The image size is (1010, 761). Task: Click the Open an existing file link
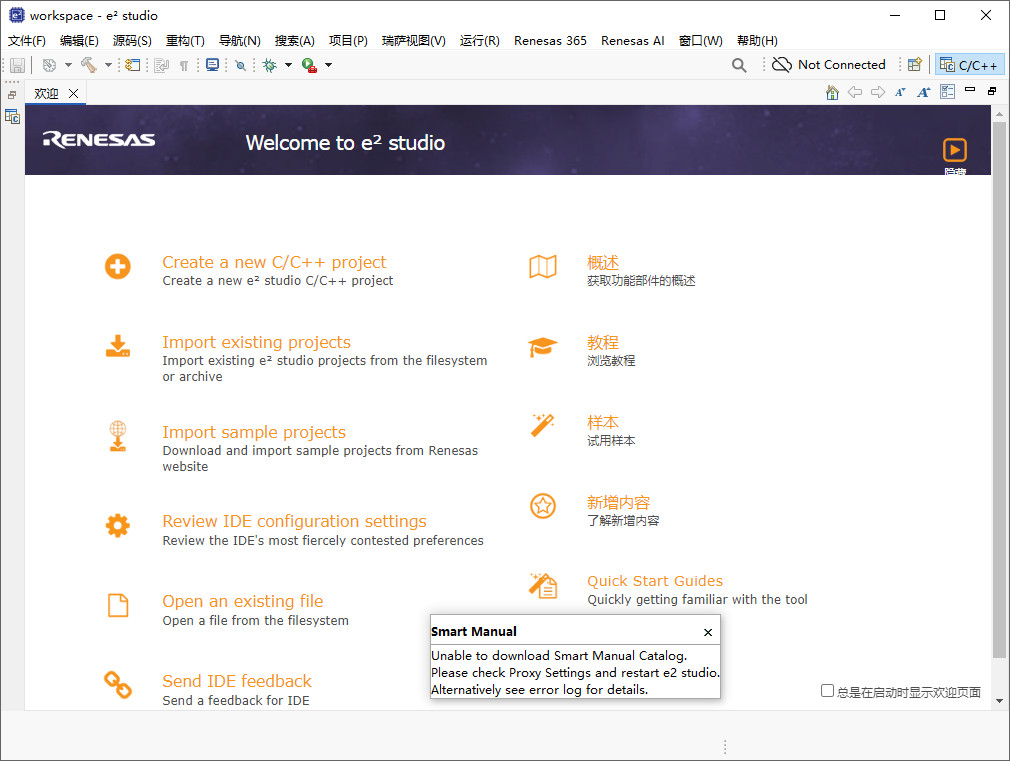click(x=243, y=601)
